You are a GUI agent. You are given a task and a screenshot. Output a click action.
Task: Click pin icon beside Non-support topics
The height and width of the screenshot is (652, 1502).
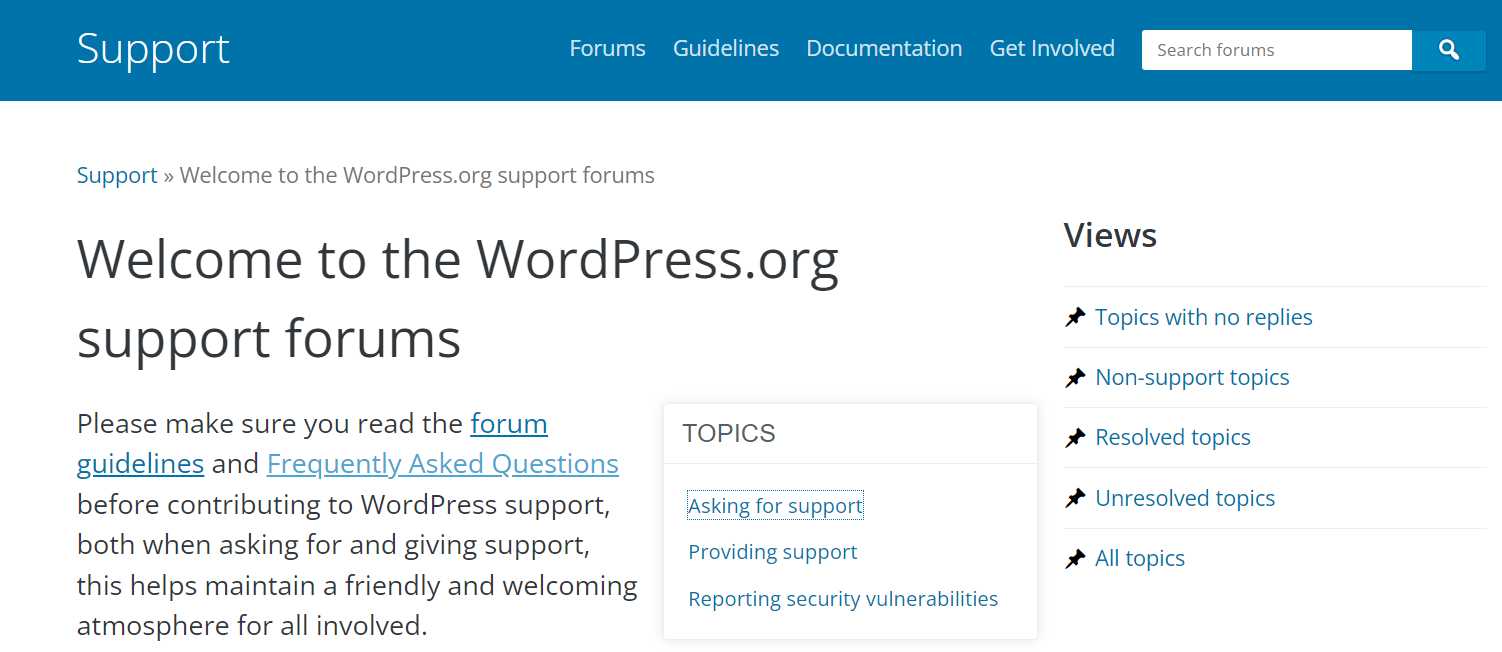[1075, 378]
